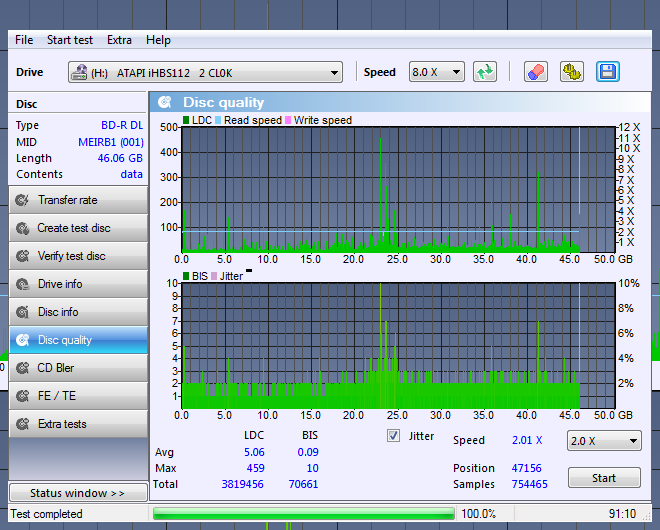
Task: Open the FE / TE test
Action: pyautogui.click(x=78, y=396)
